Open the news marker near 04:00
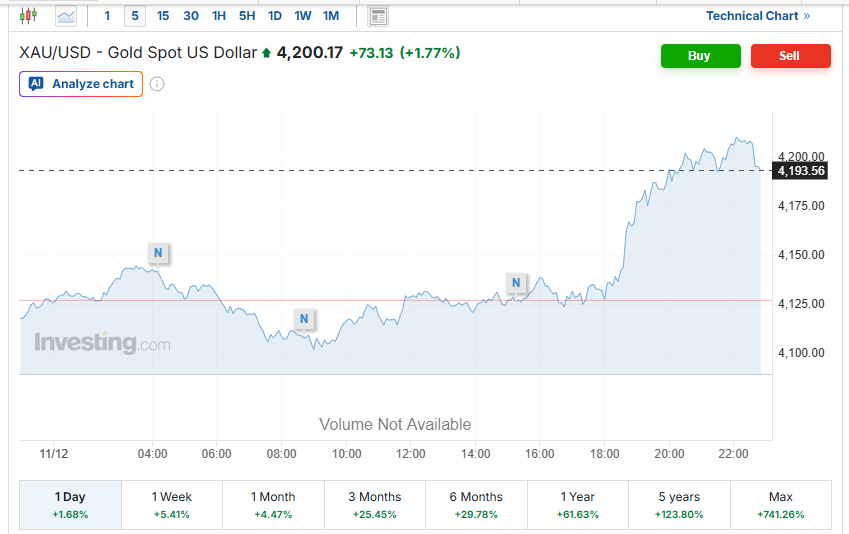Image resolution: width=849 pixels, height=534 pixels. coord(157,253)
